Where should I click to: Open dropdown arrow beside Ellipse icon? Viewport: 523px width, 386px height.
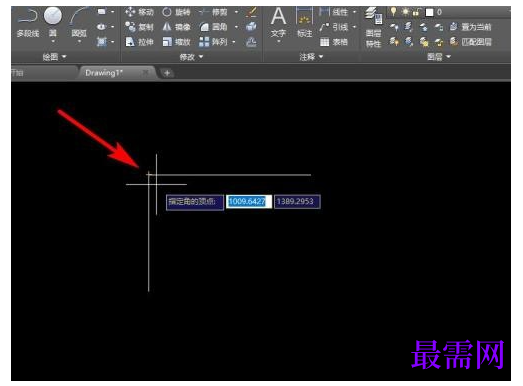(112, 27)
